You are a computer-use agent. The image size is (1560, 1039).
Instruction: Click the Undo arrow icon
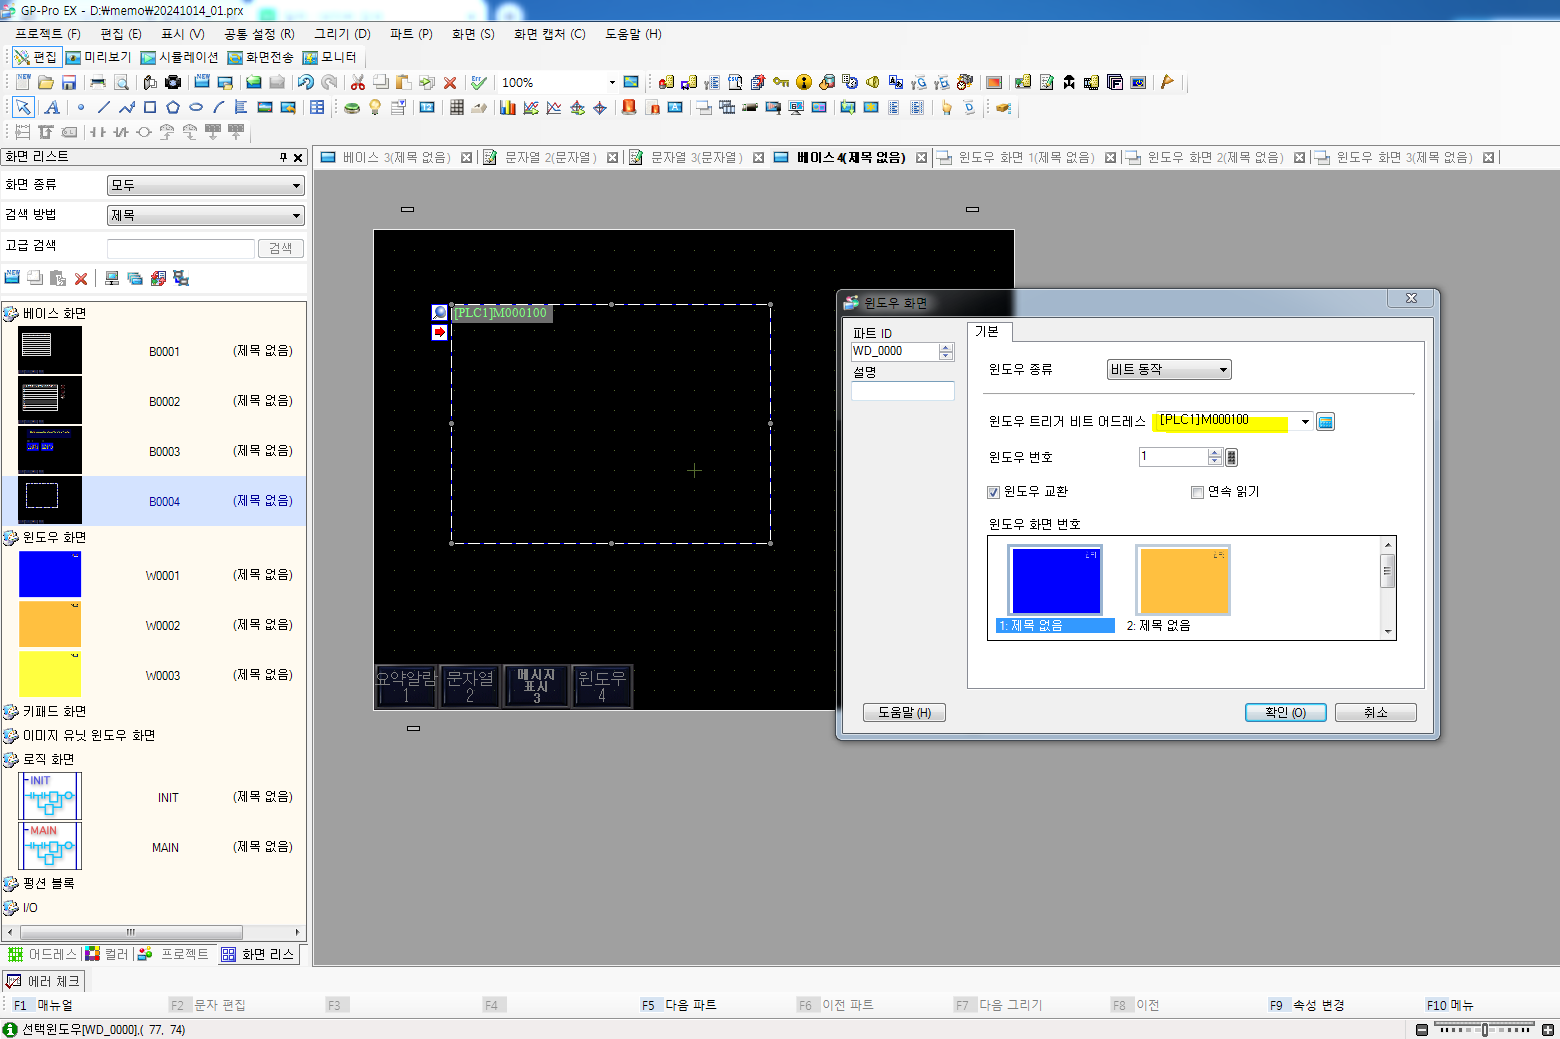pyautogui.click(x=306, y=83)
